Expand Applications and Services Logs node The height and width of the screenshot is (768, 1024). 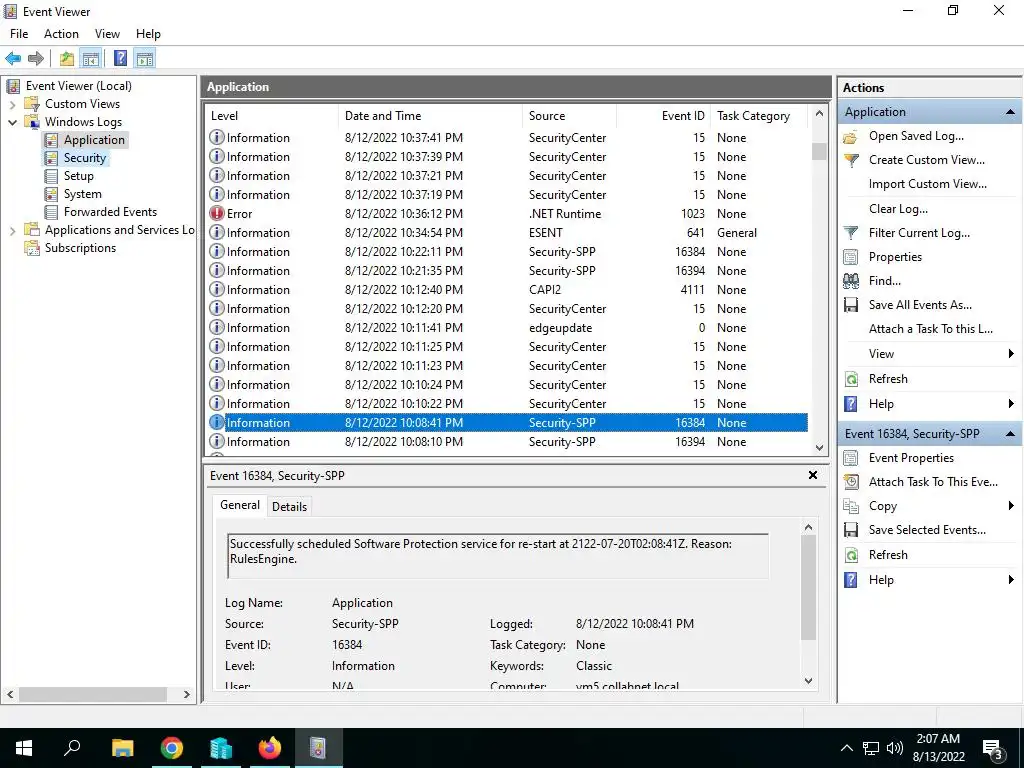12,231
